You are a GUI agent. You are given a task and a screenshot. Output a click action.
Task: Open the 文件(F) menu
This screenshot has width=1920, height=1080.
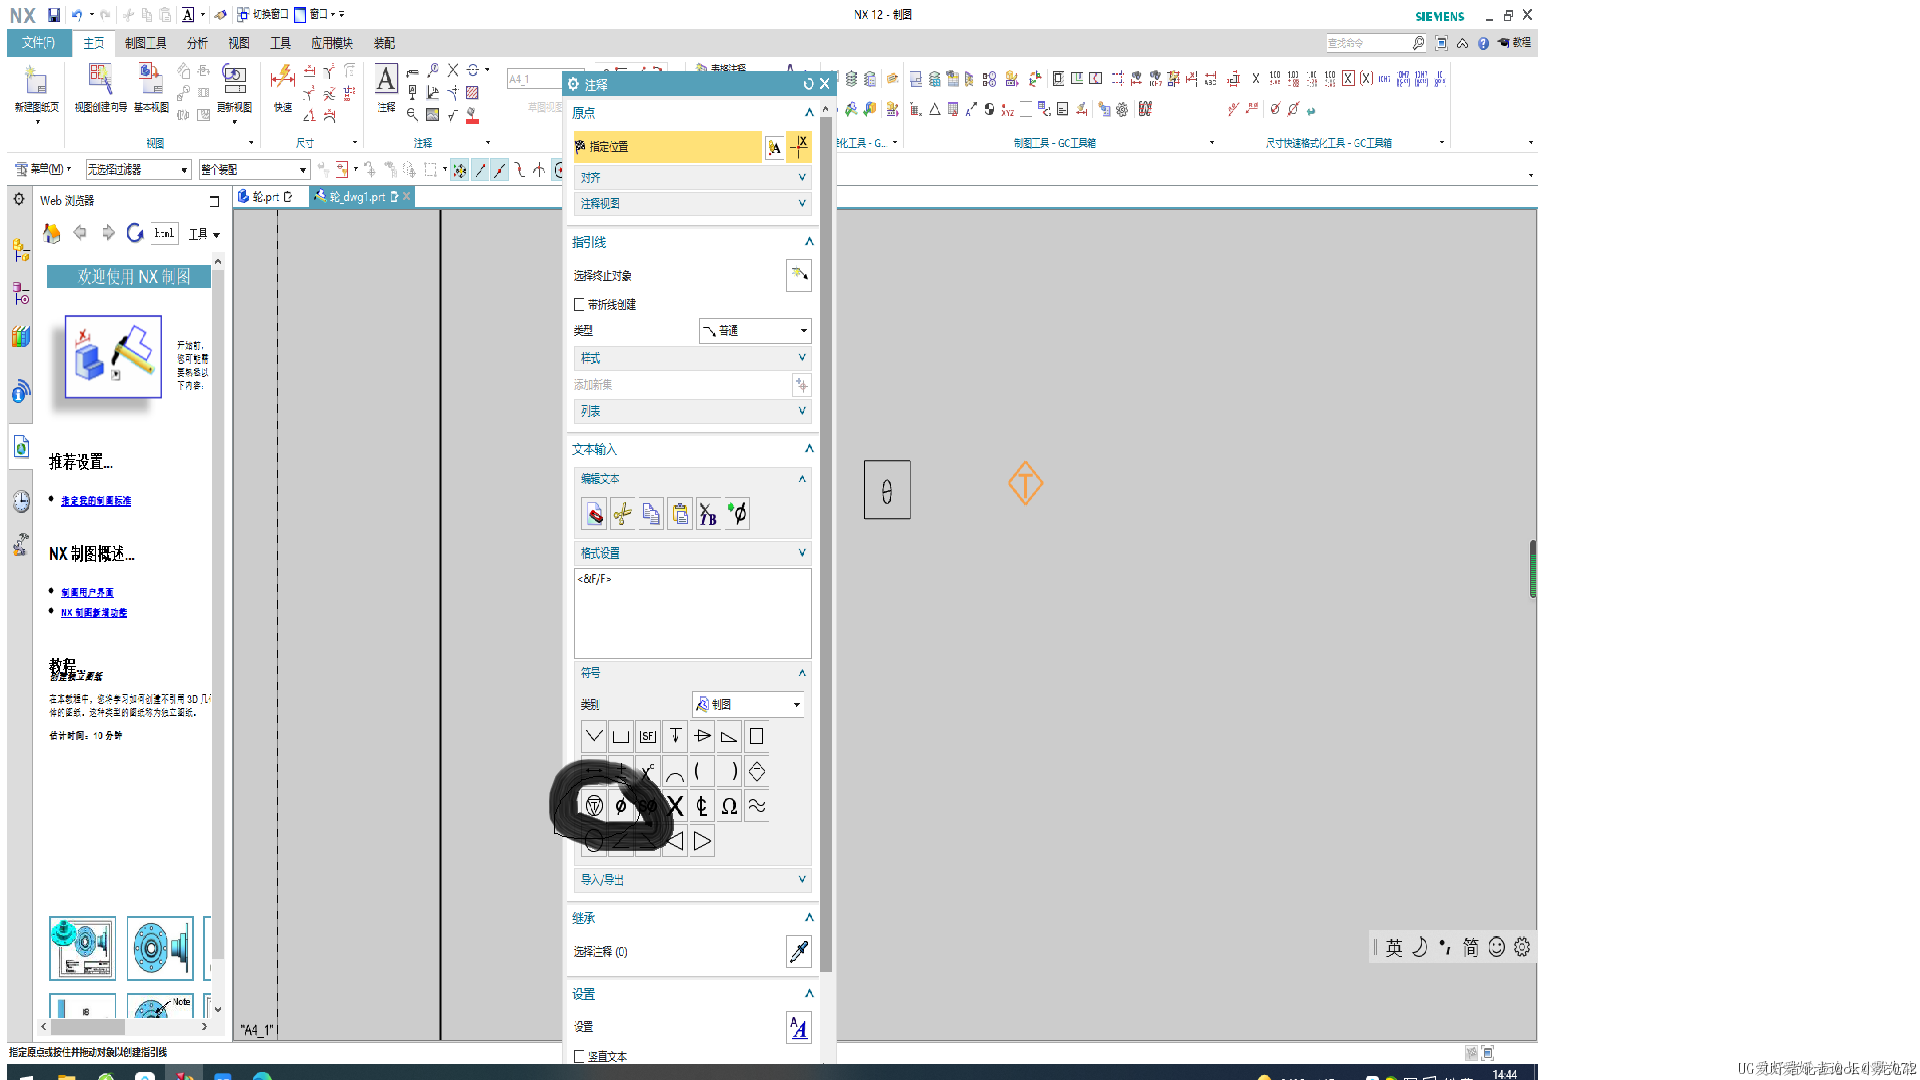(x=39, y=43)
